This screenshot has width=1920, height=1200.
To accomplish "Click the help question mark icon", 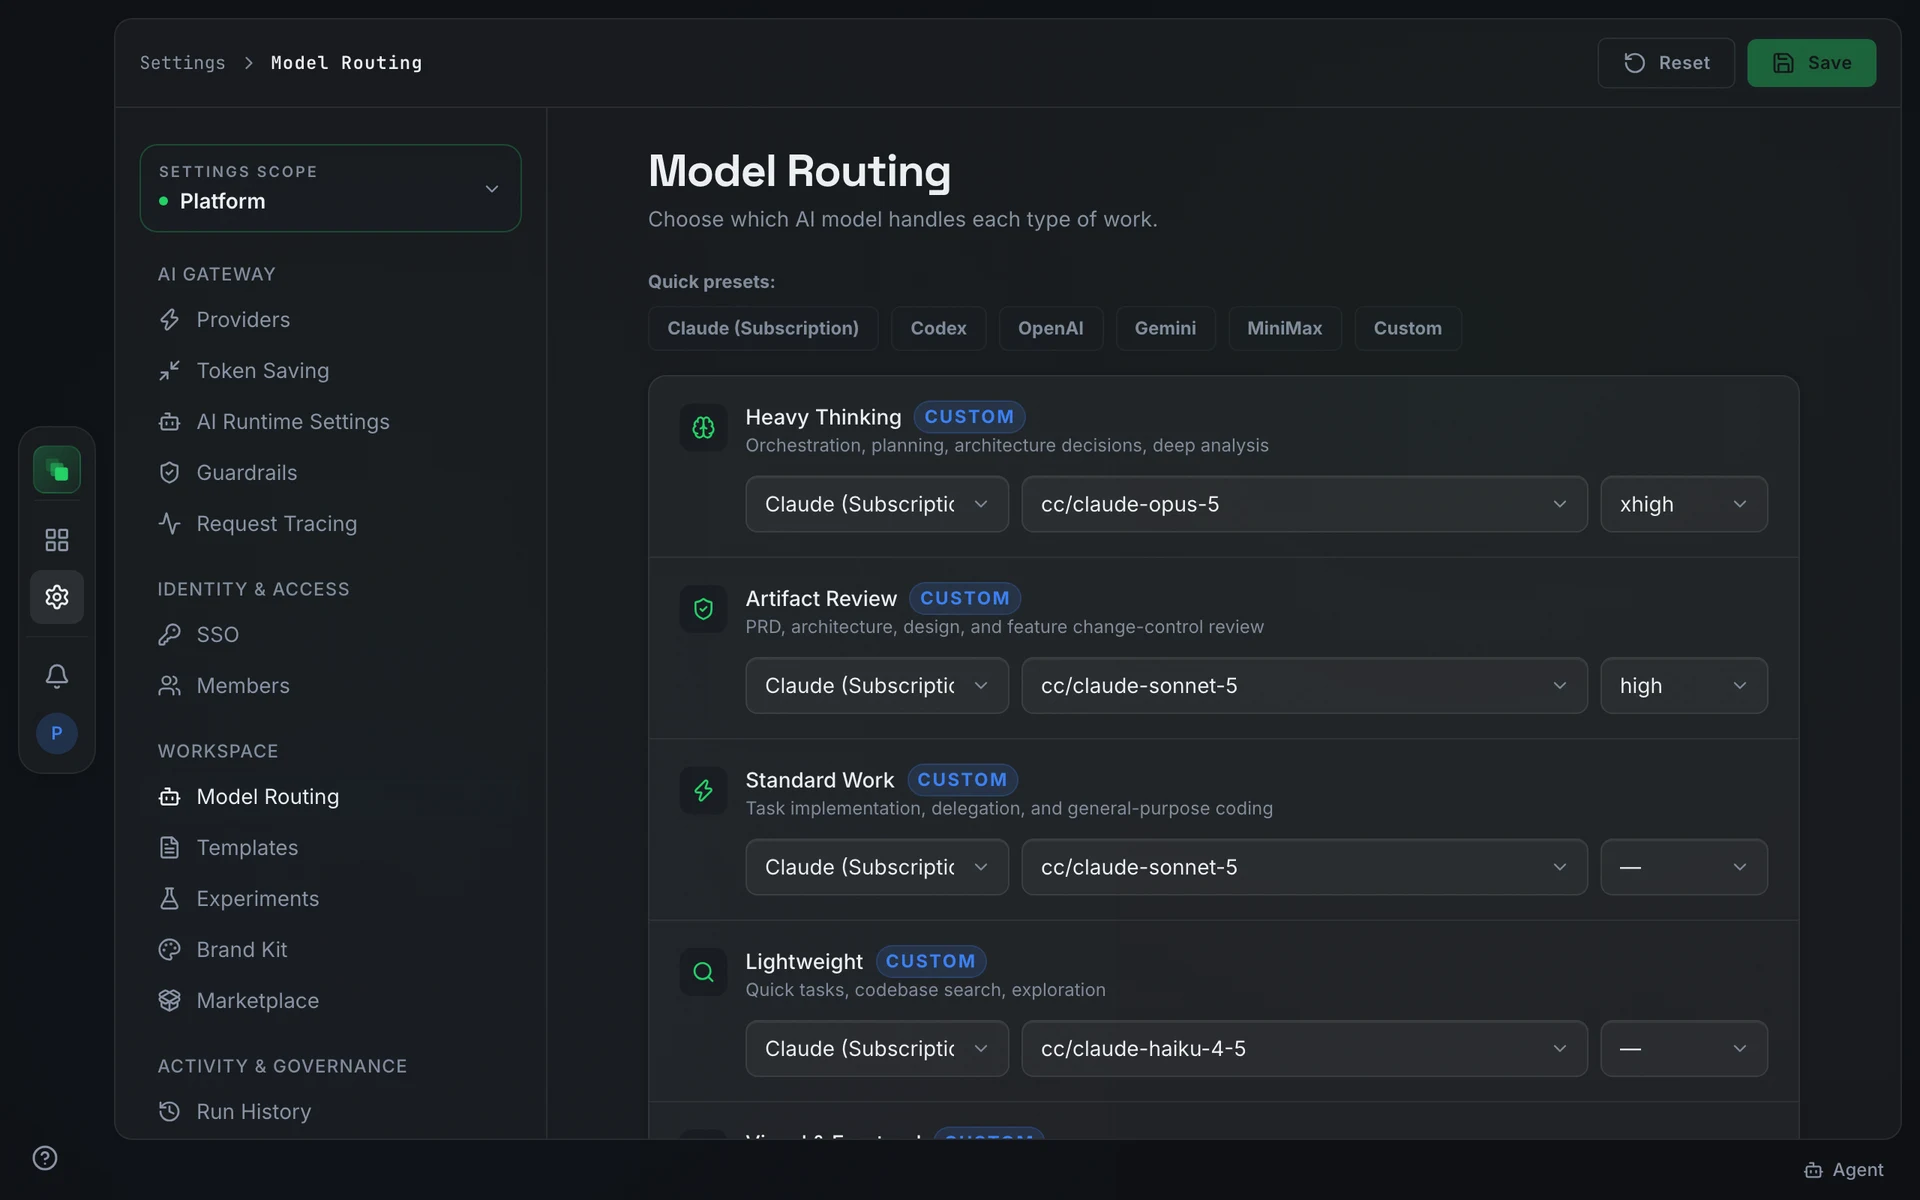I will (x=45, y=1158).
